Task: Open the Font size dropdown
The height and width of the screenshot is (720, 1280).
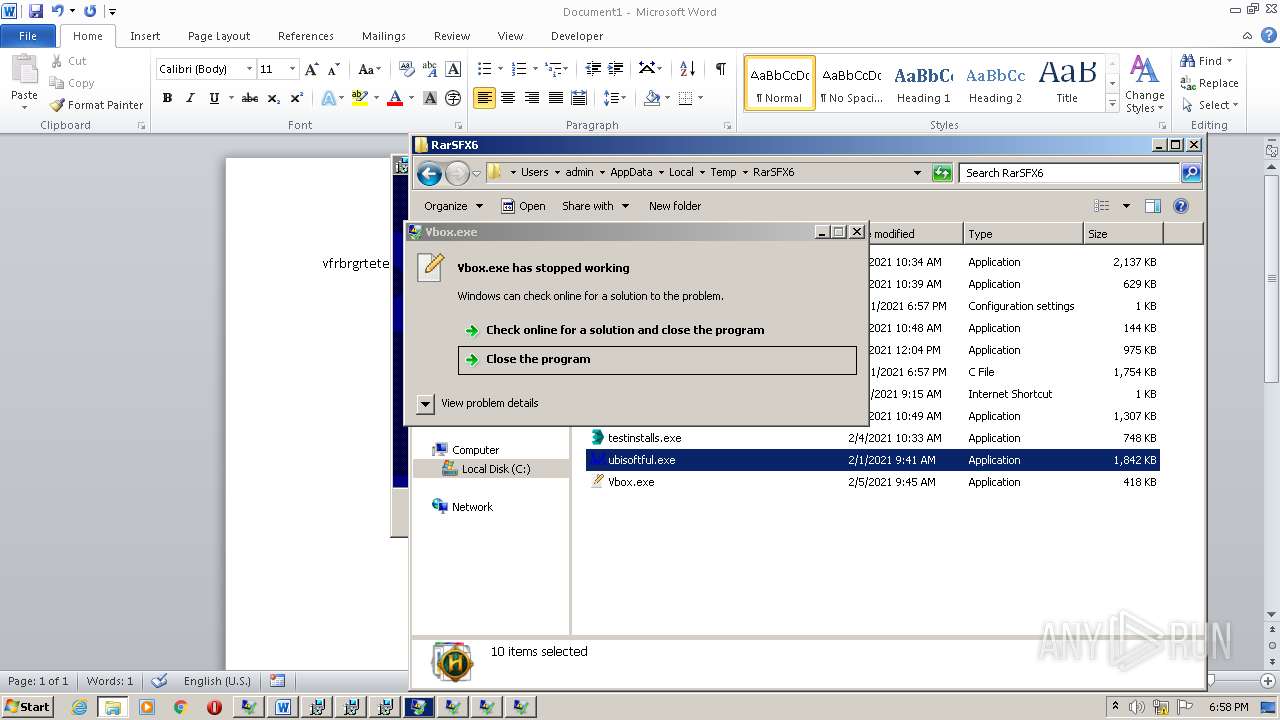Action: coord(292,69)
